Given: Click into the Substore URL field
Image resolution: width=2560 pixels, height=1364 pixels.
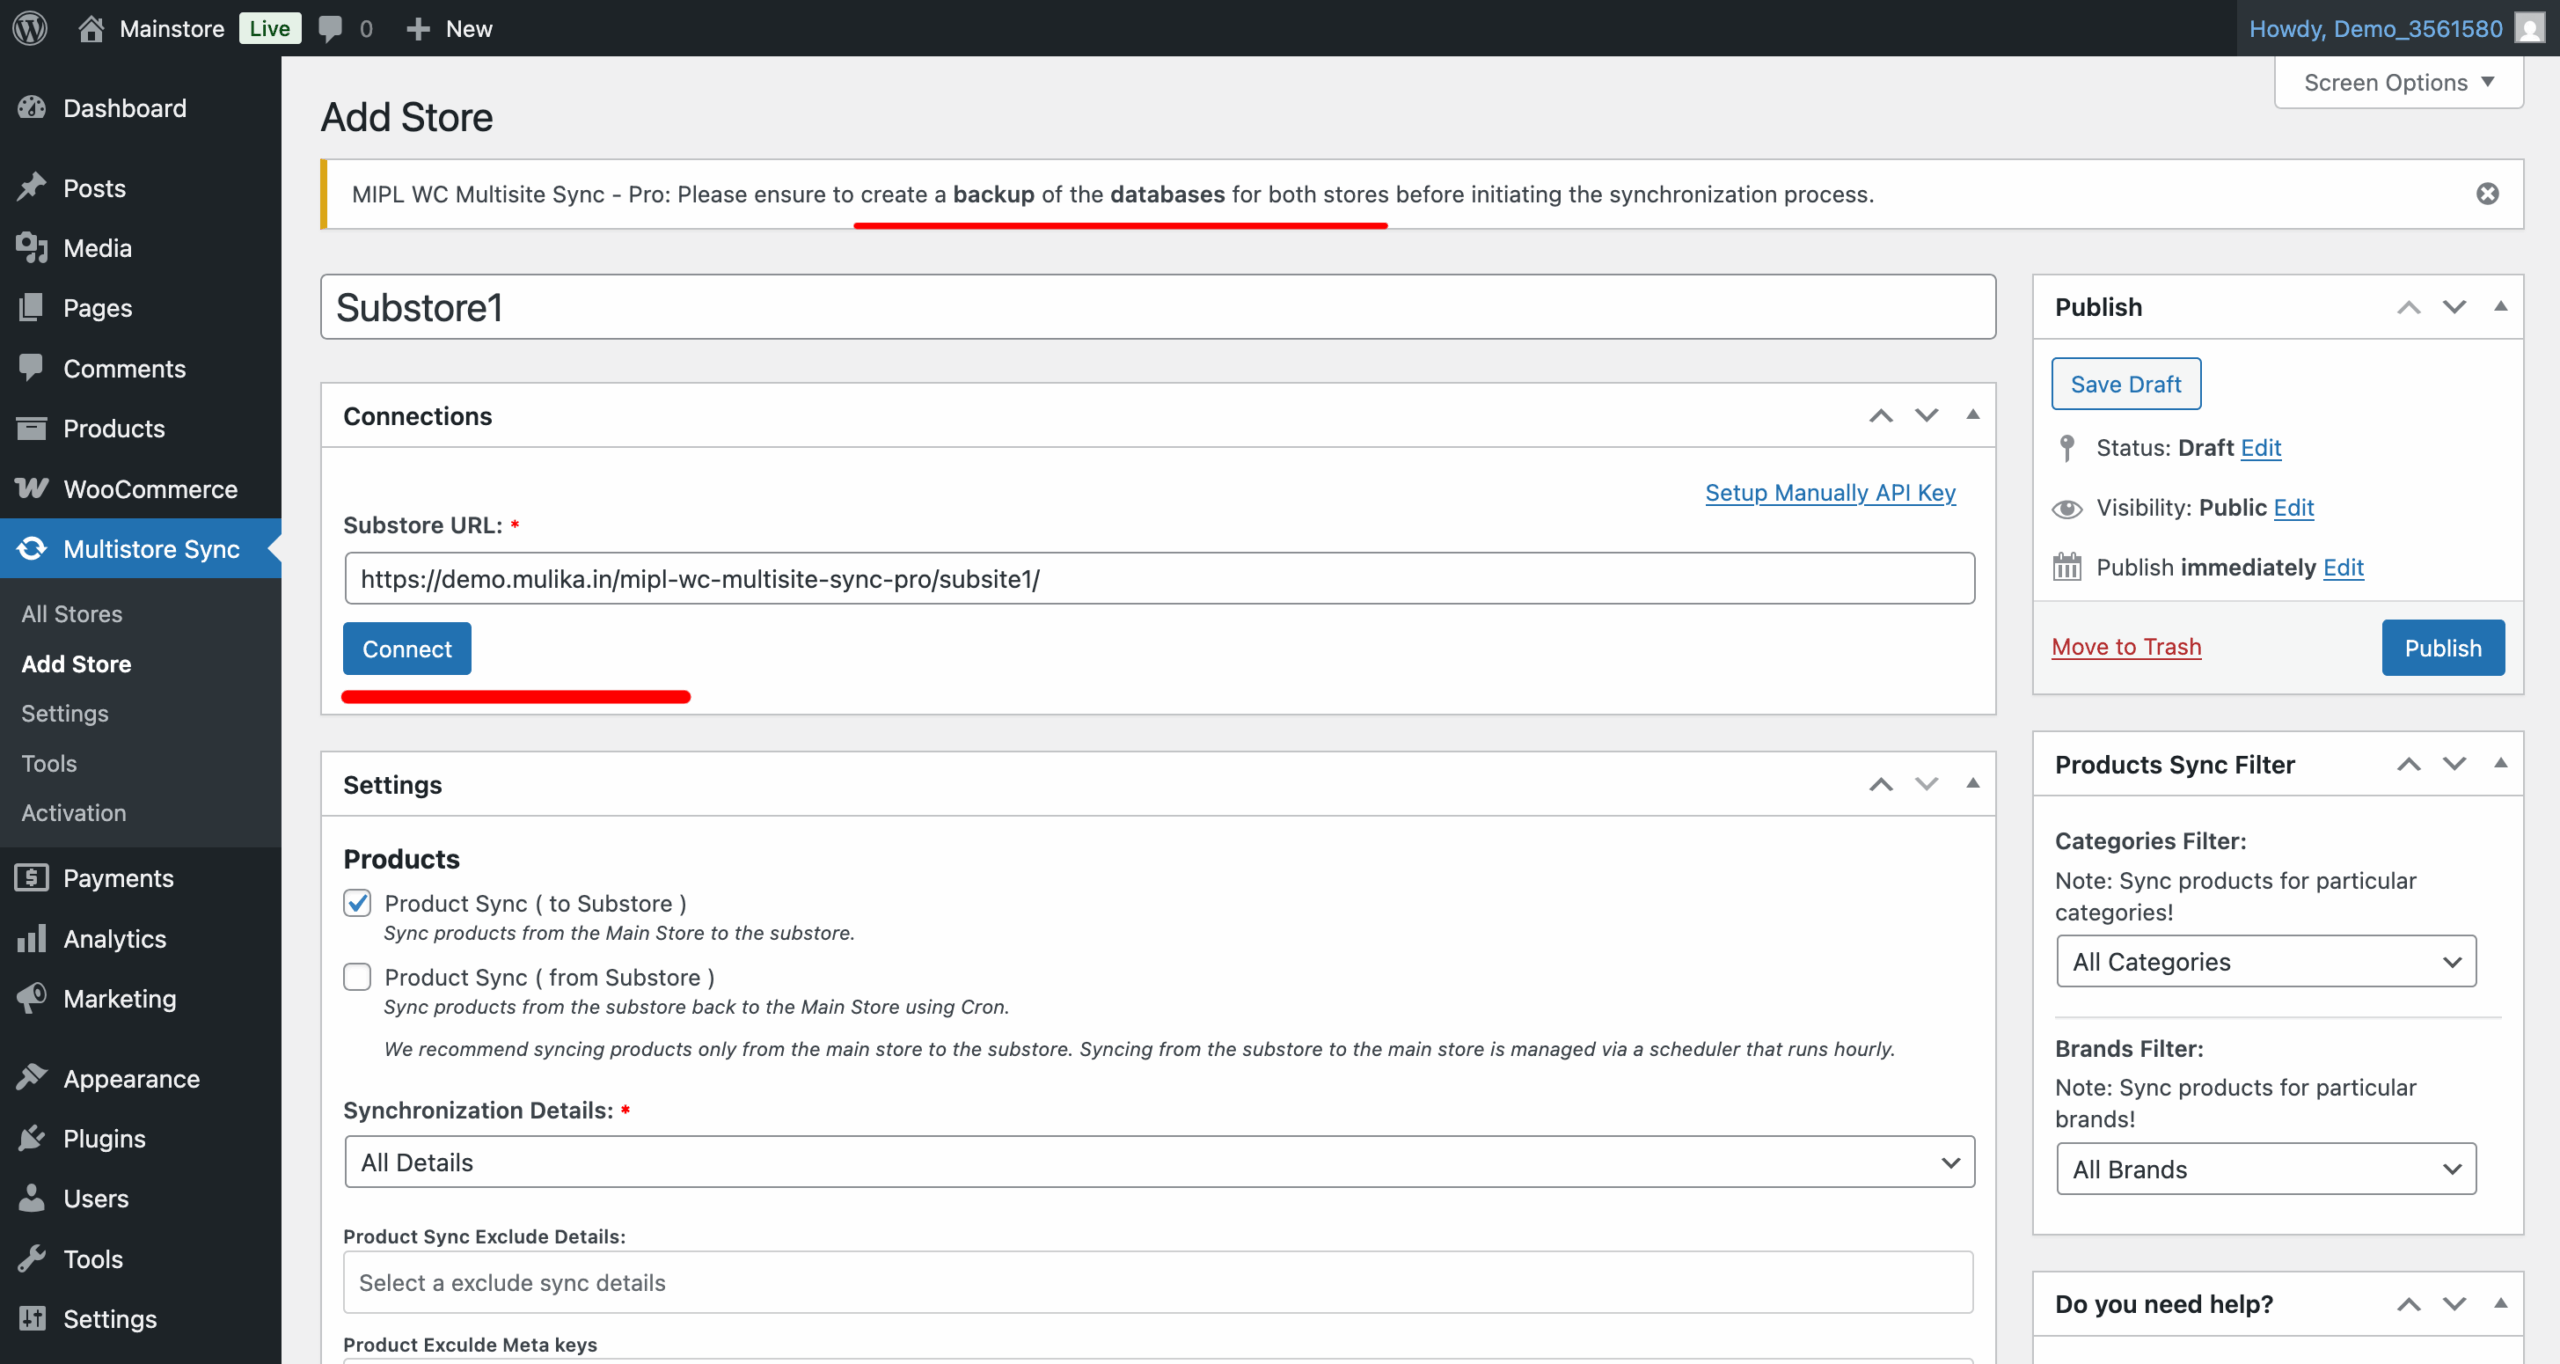Looking at the screenshot, I should pos(1158,578).
